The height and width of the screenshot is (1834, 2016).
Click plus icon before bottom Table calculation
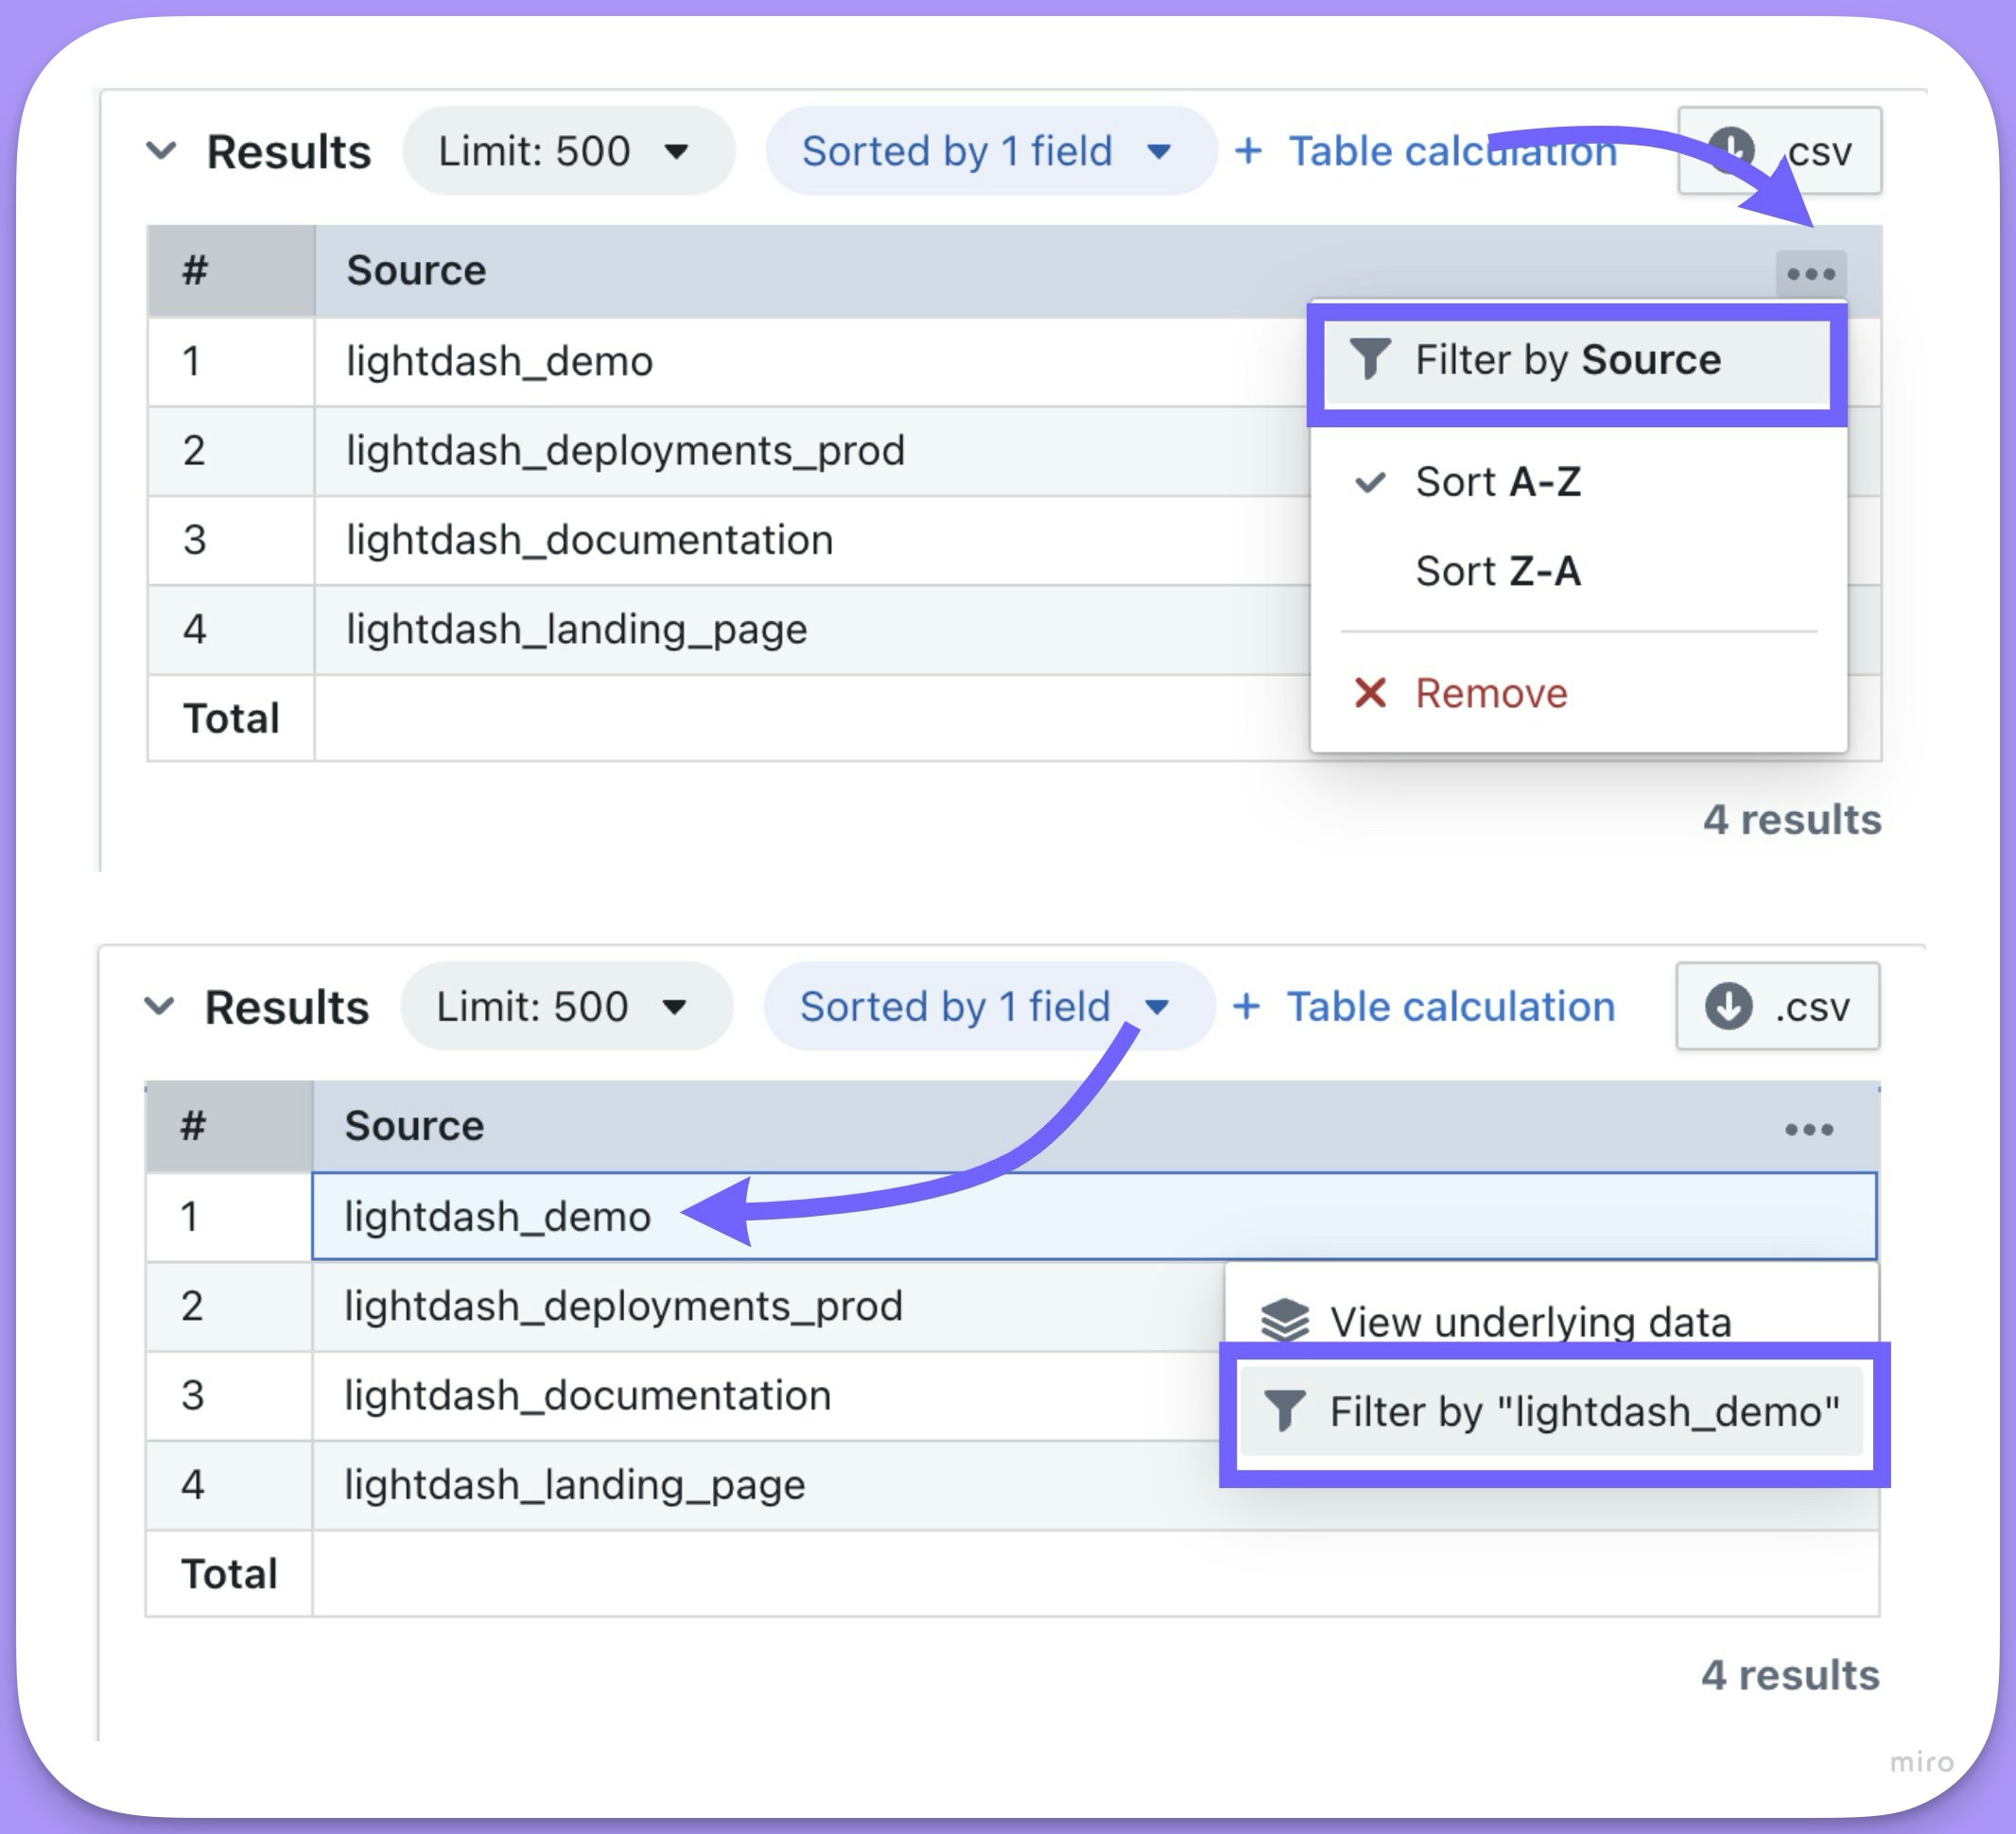click(1245, 1006)
